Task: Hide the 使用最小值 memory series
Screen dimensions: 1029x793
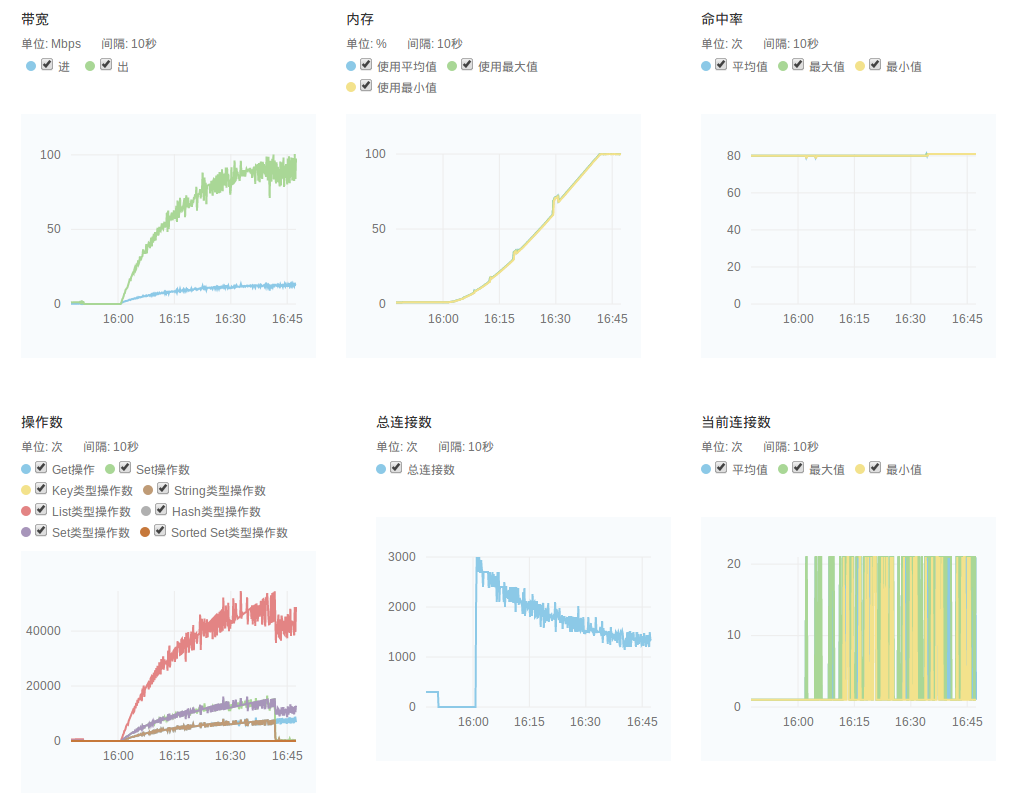Action: tap(366, 86)
